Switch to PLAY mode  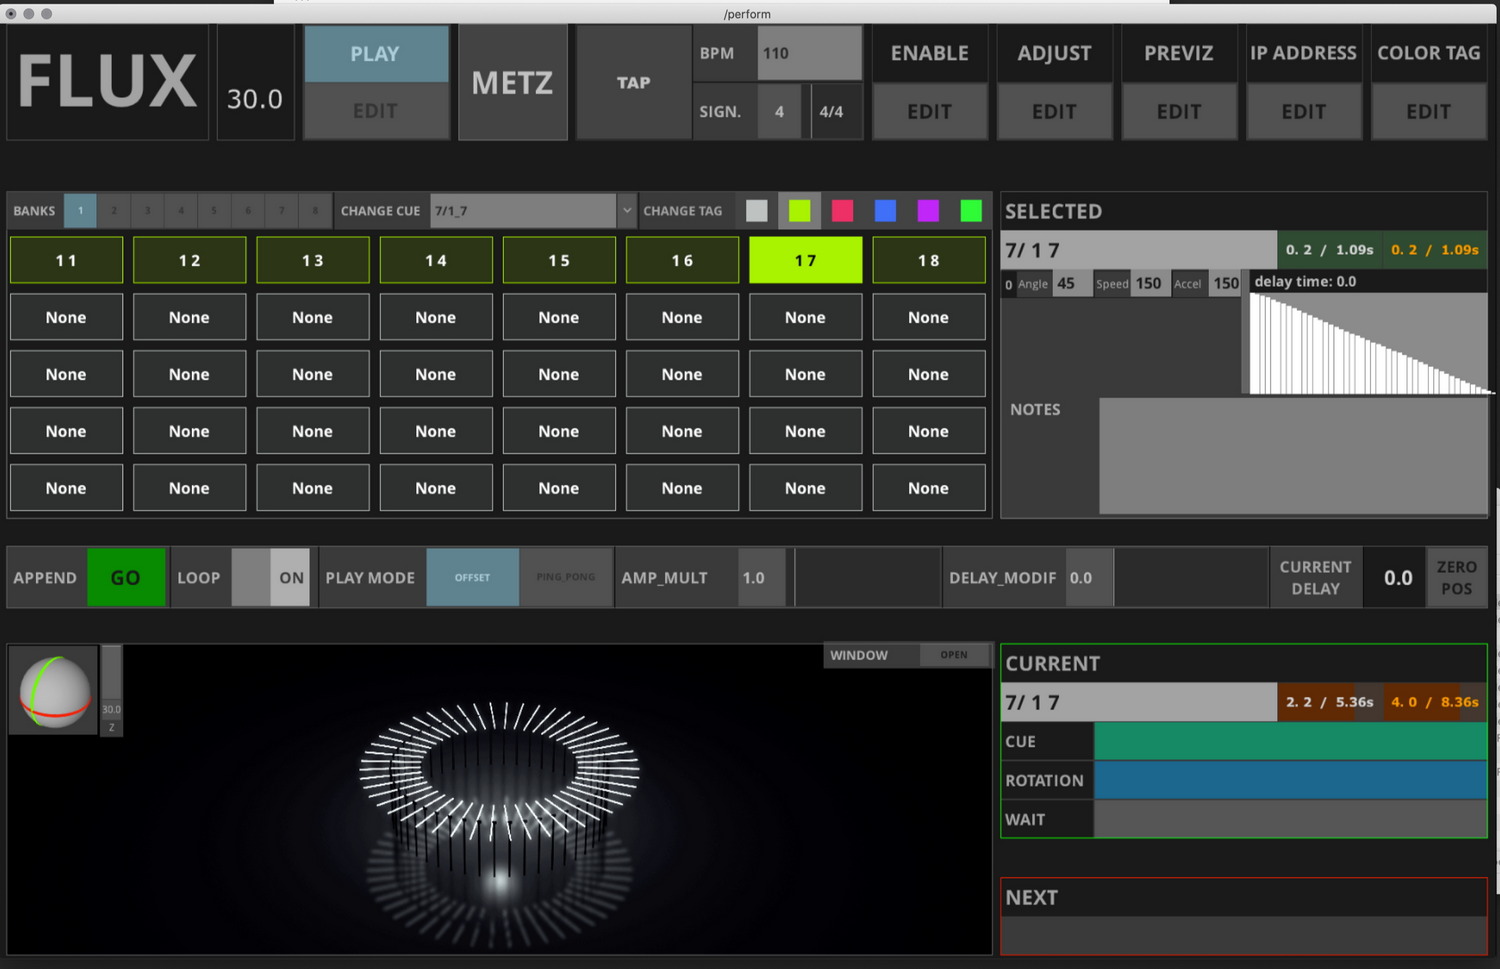pyautogui.click(x=376, y=54)
